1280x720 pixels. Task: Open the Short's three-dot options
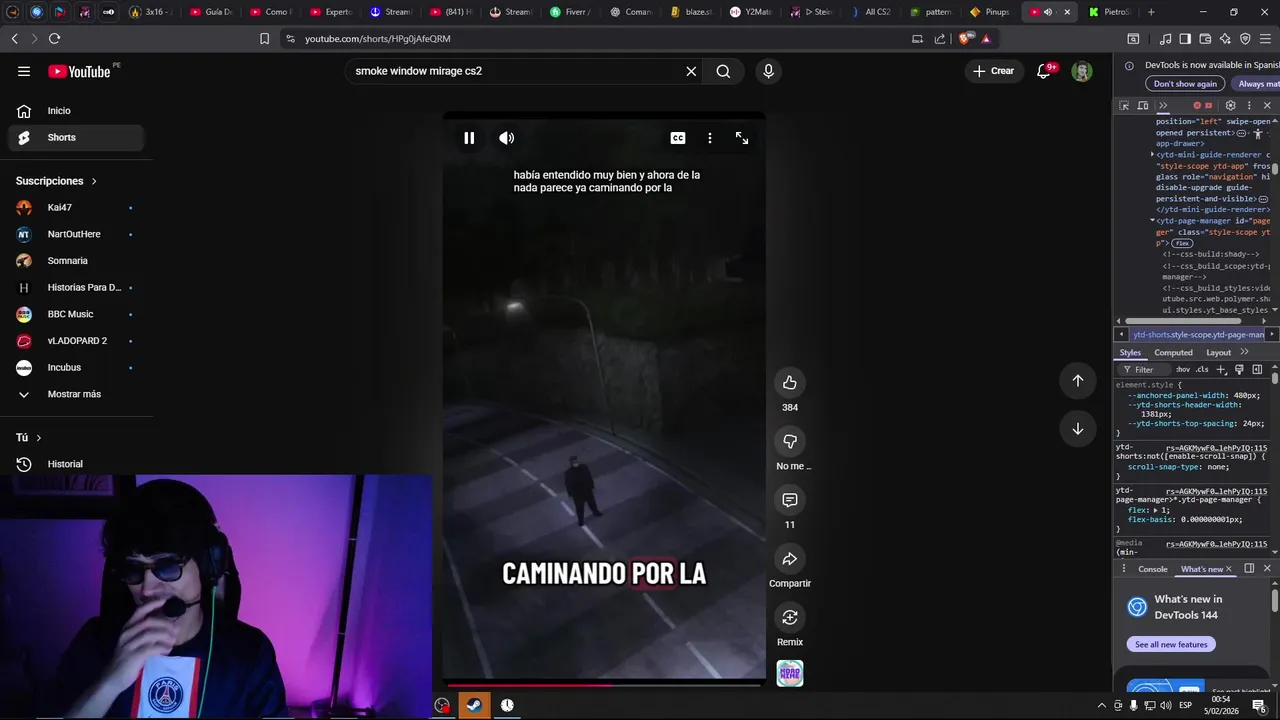pyautogui.click(x=710, y=138)
